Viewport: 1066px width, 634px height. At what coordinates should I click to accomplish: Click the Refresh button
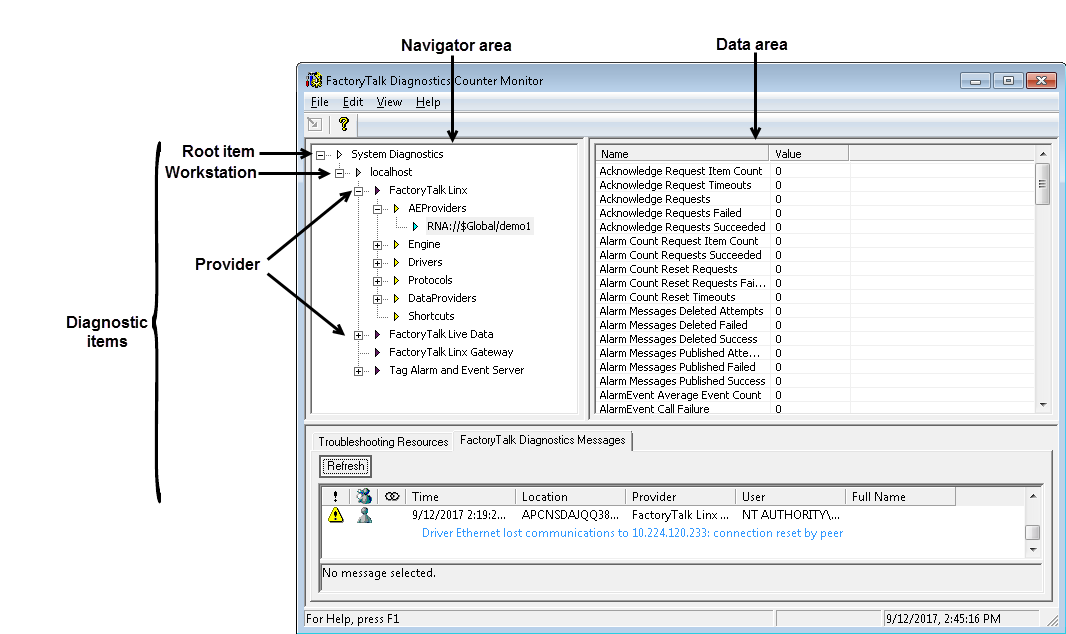346,466
